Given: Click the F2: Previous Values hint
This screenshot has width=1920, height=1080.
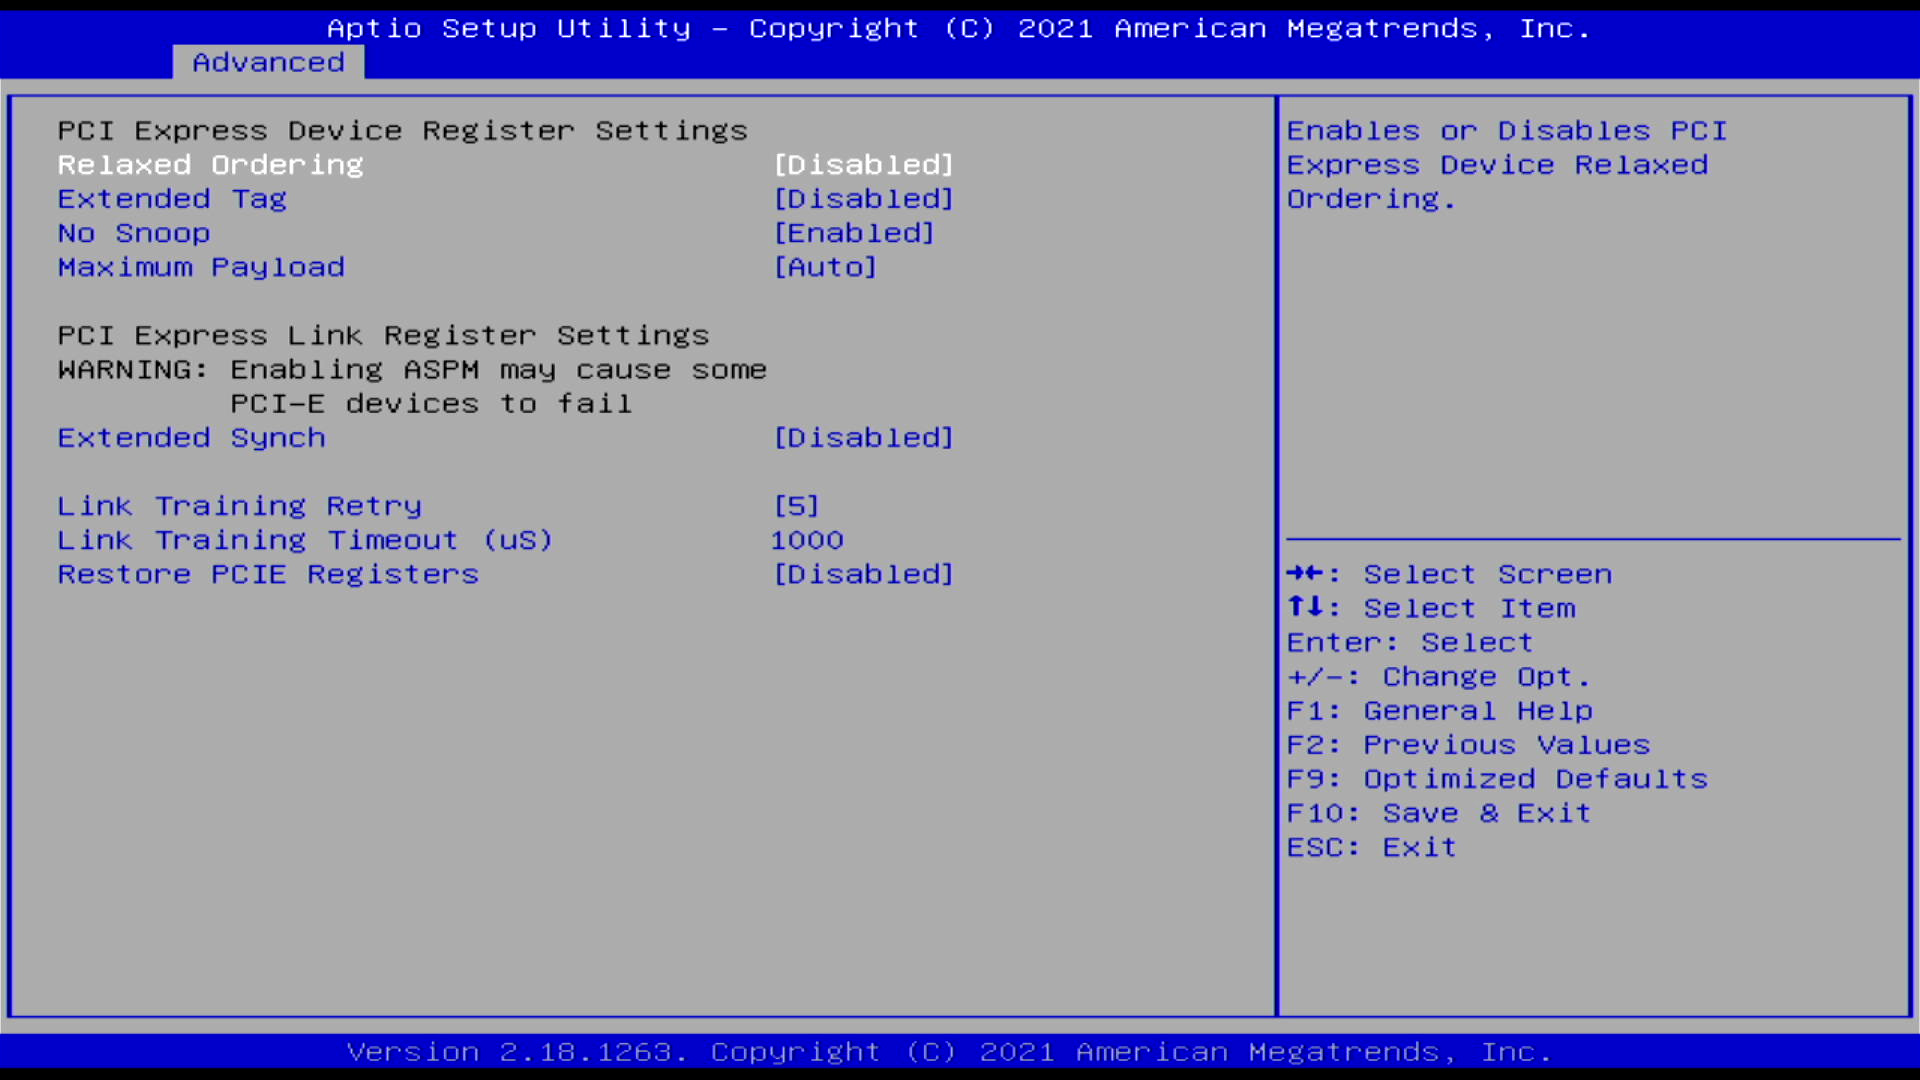Looking at the screenshot, I should pos(1468,745).
